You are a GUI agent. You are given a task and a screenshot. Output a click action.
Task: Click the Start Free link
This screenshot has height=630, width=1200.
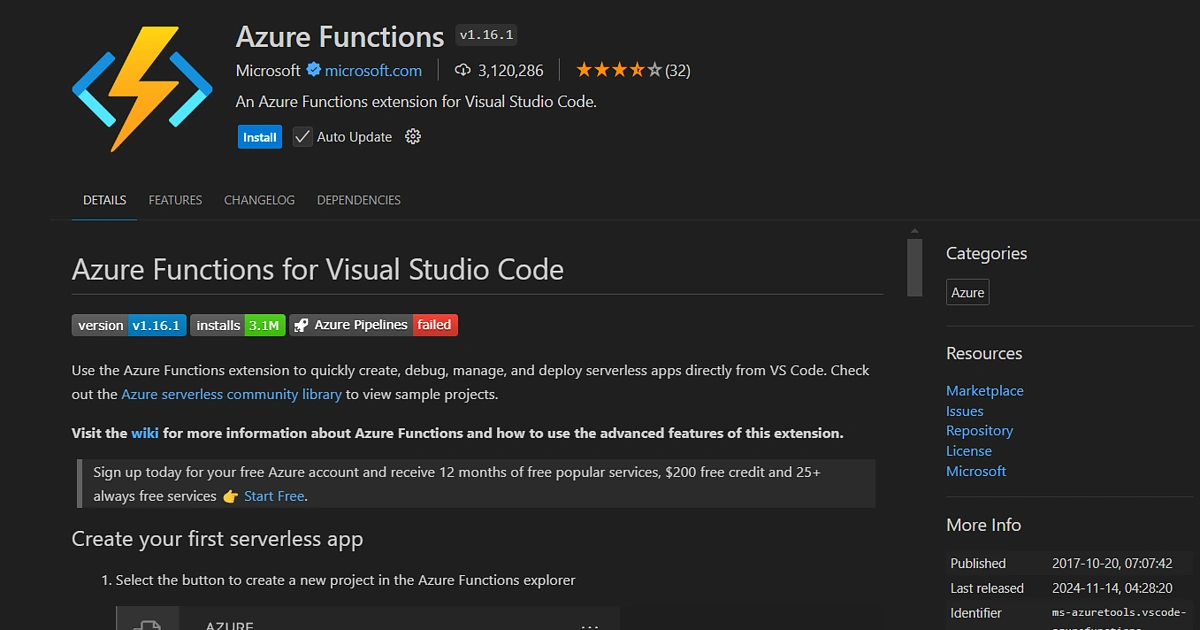273,495
